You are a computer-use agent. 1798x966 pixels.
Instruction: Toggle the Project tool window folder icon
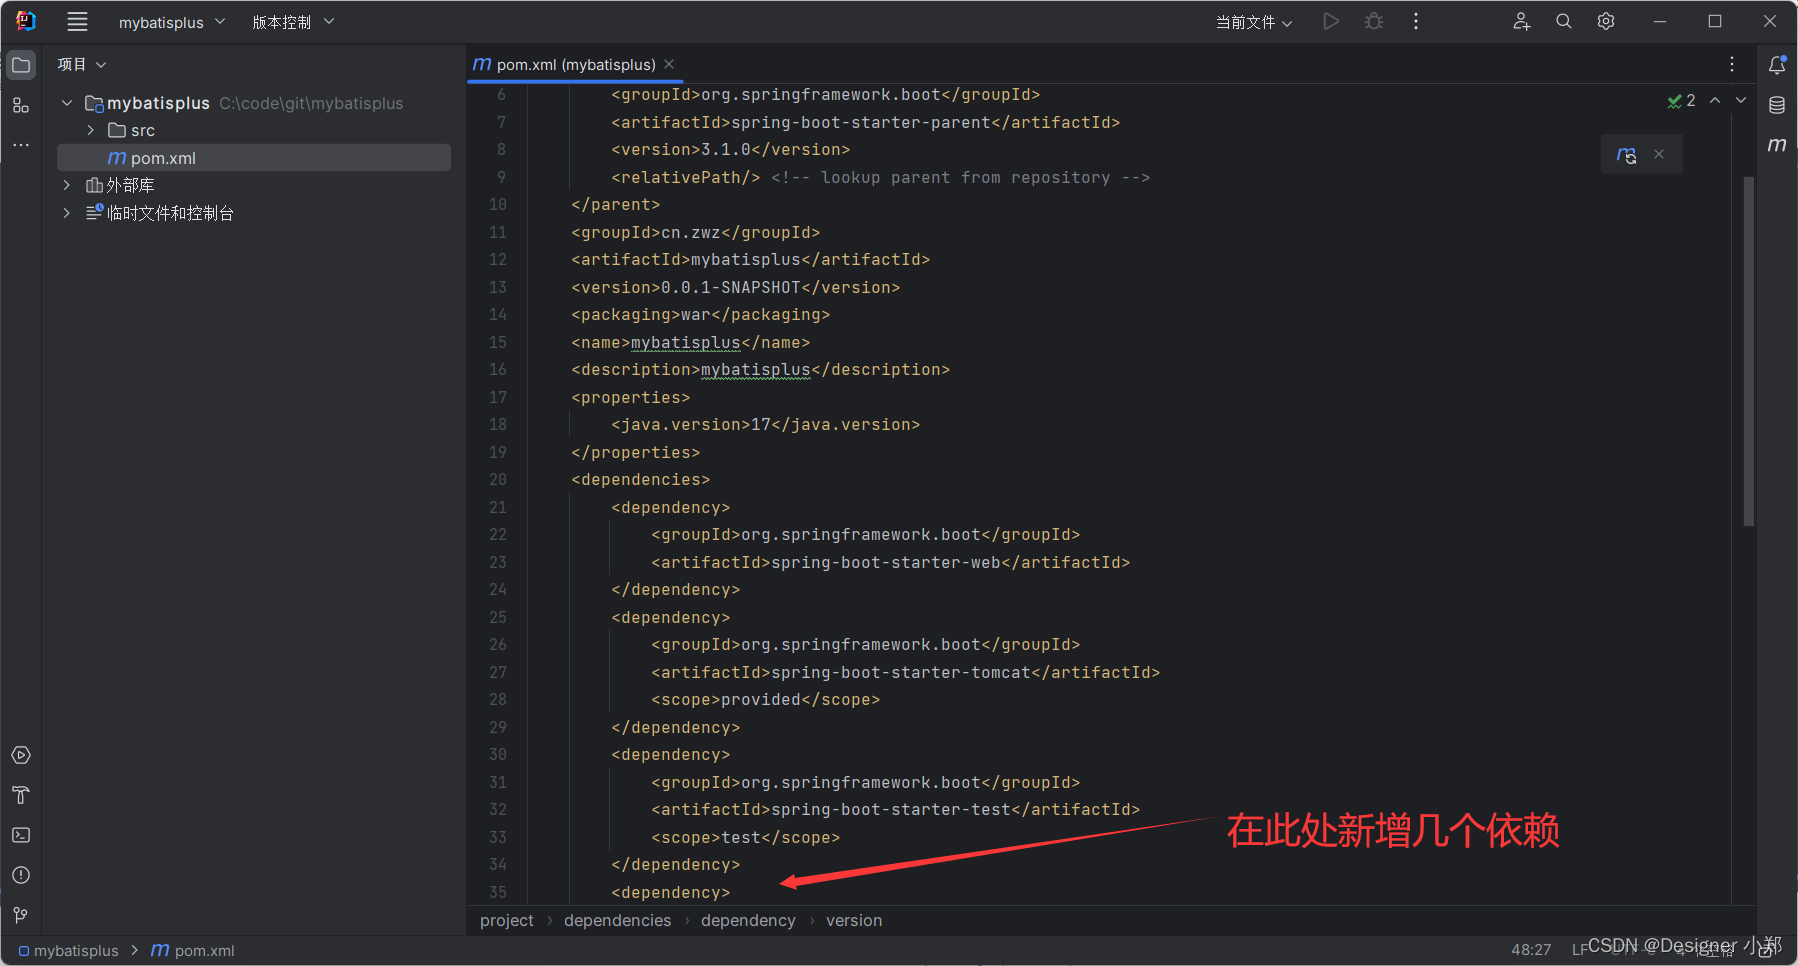pos(21,65)
